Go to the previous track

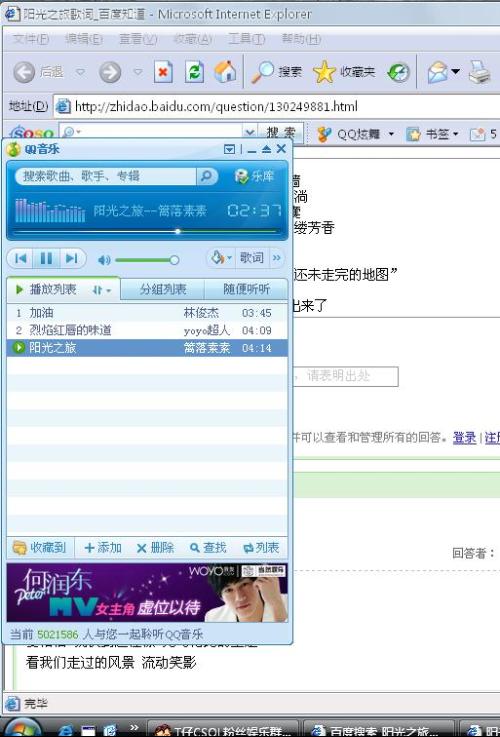(21, 259)
